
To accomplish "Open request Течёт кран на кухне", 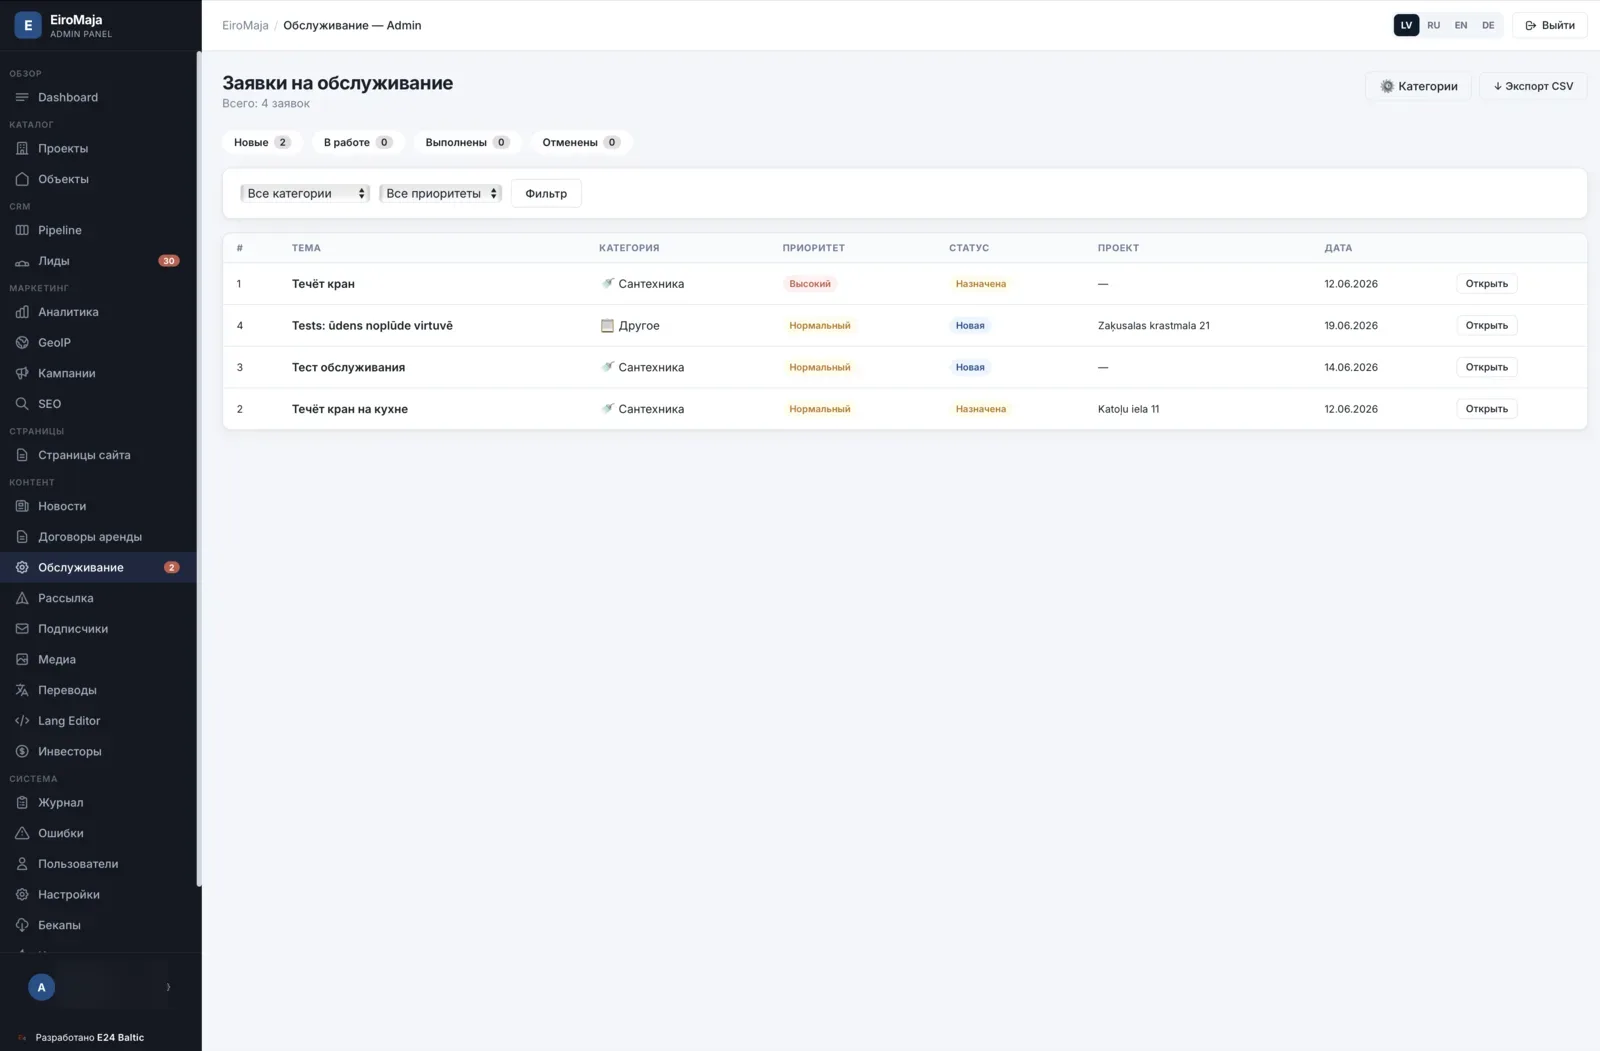I will pyautogui.click(x=1486, y=409).
